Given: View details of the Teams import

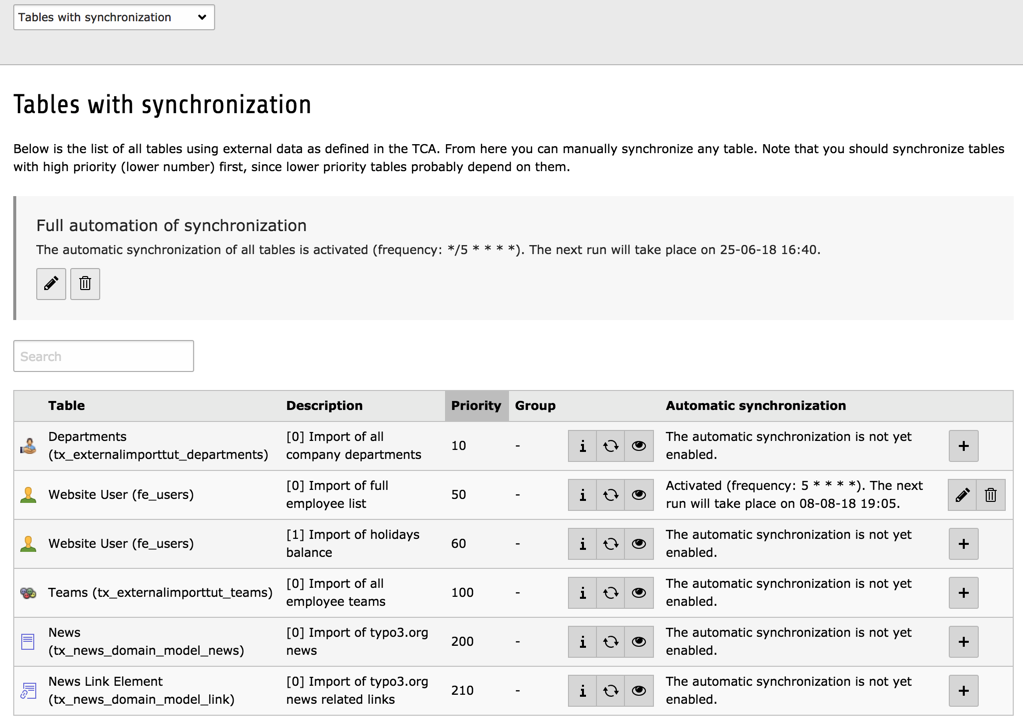Looking at the screenshot, I should click(x=582, y=592).
